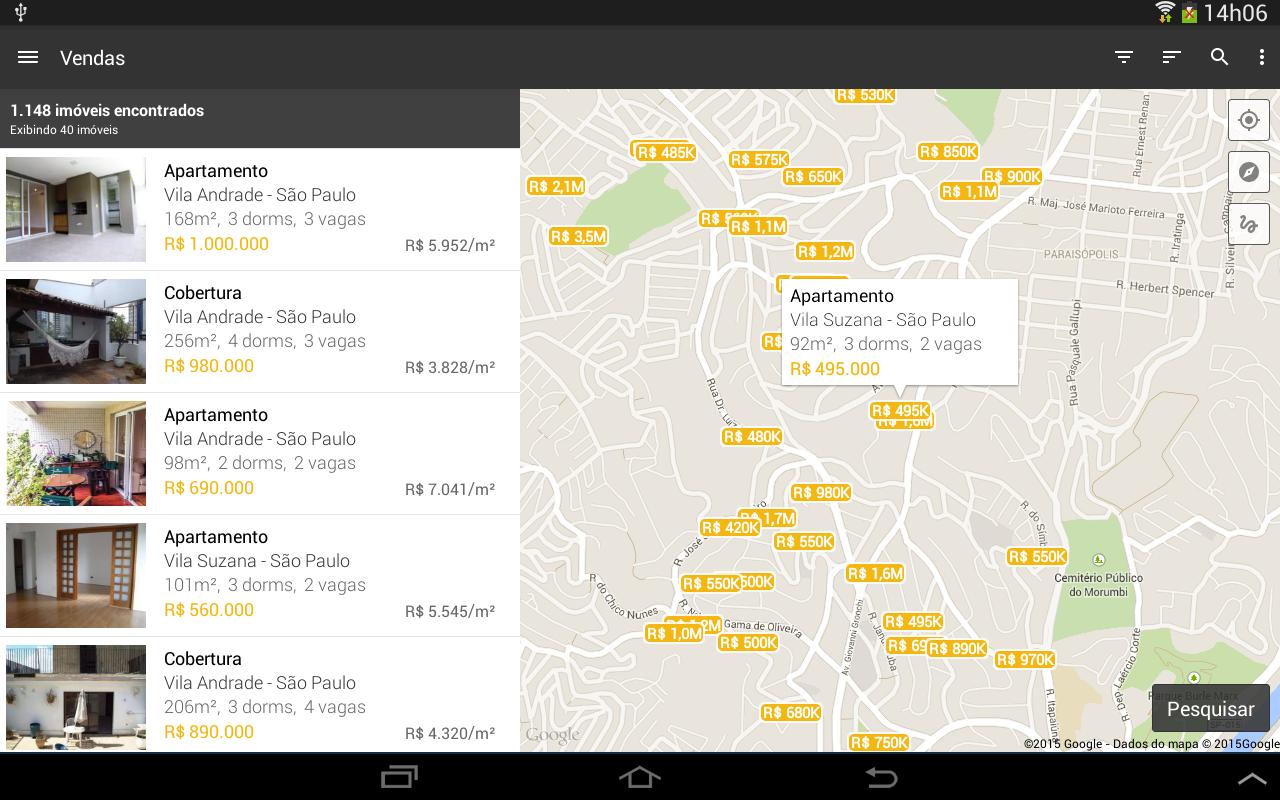Open the overflow three-dot menu
This screenshot has width=1280, height=800.
[1262, 58]
